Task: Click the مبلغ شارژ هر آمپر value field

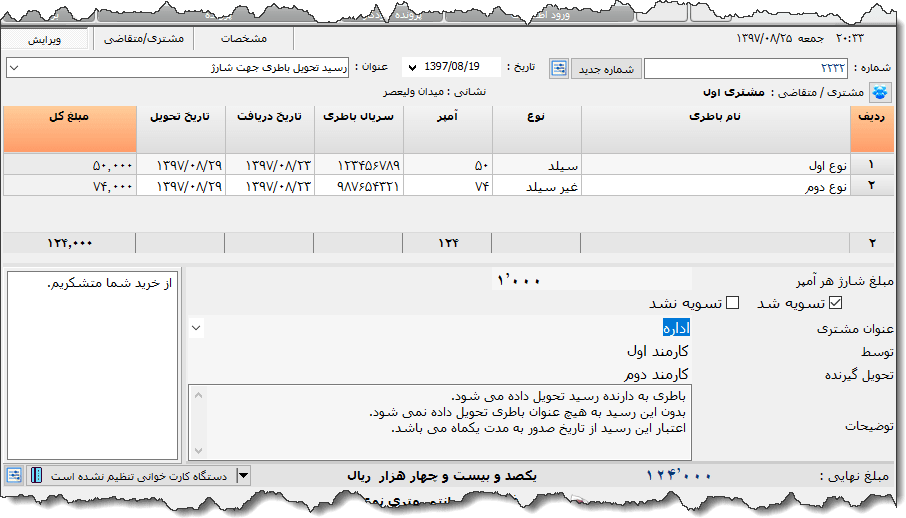Action: (x=592, y=280)
